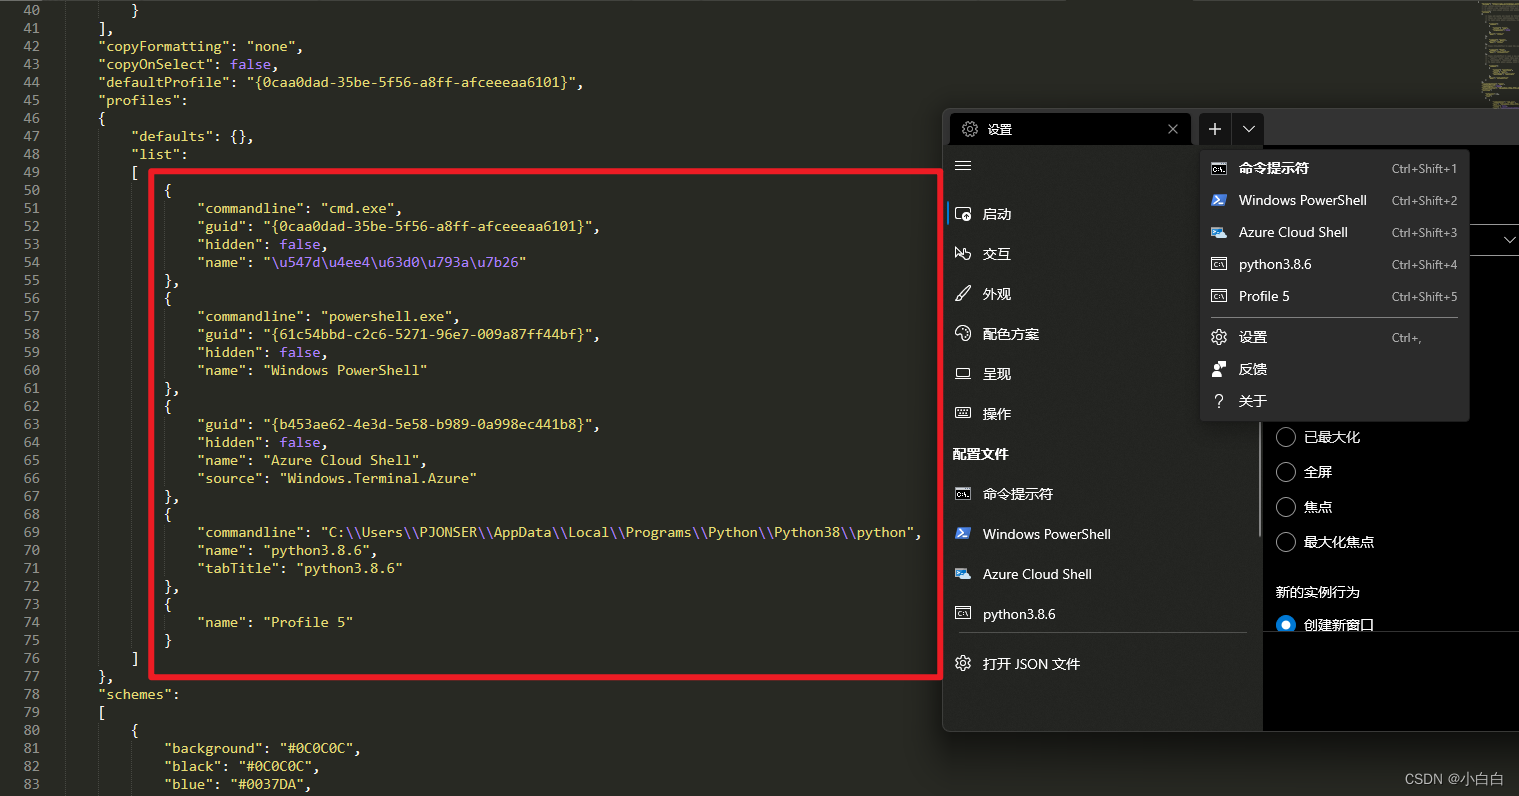1519x796 pixels.
Task: Click the "powershell.exe" value in editor
Action: tap(390, 316)
